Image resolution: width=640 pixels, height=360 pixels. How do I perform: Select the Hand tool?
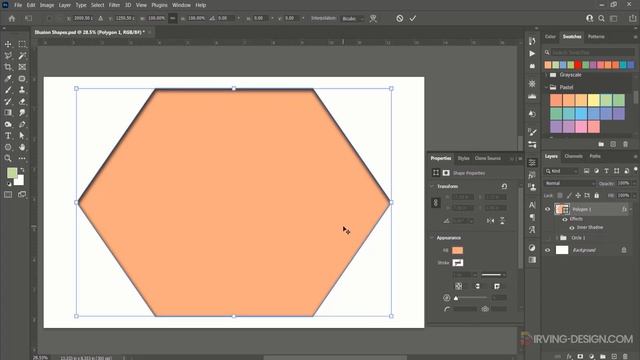[22, 147]
